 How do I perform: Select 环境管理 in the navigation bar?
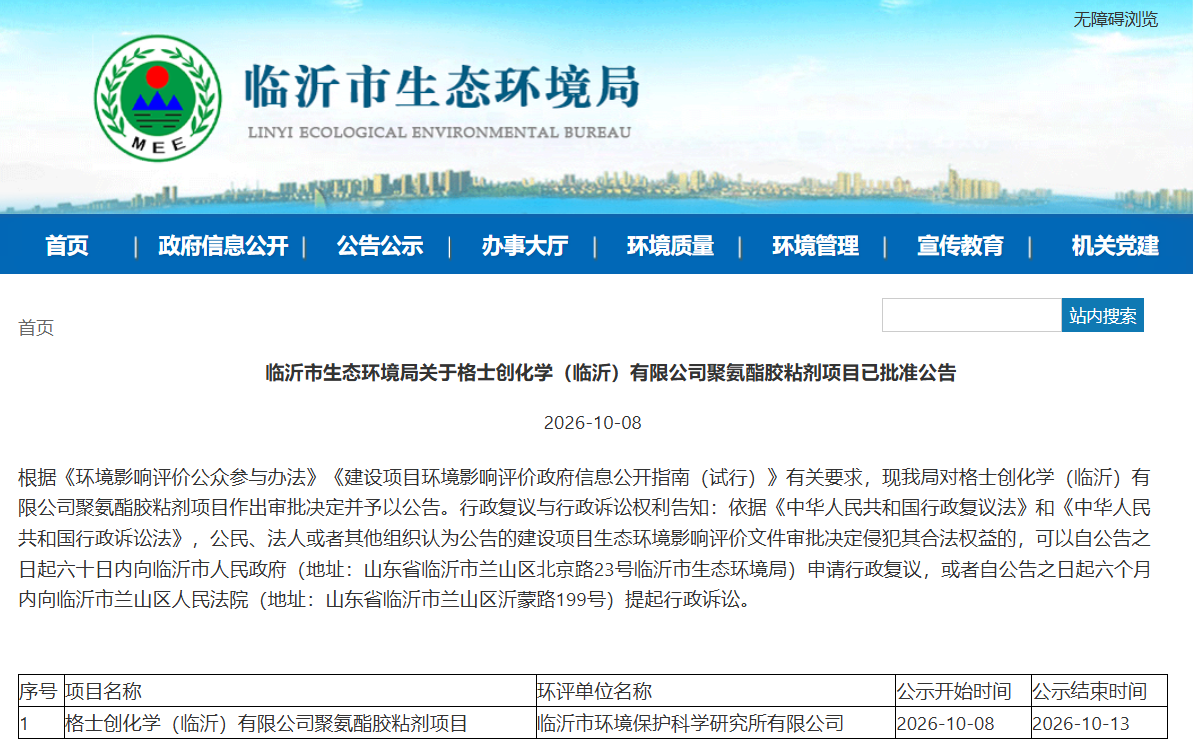[816, 246]
